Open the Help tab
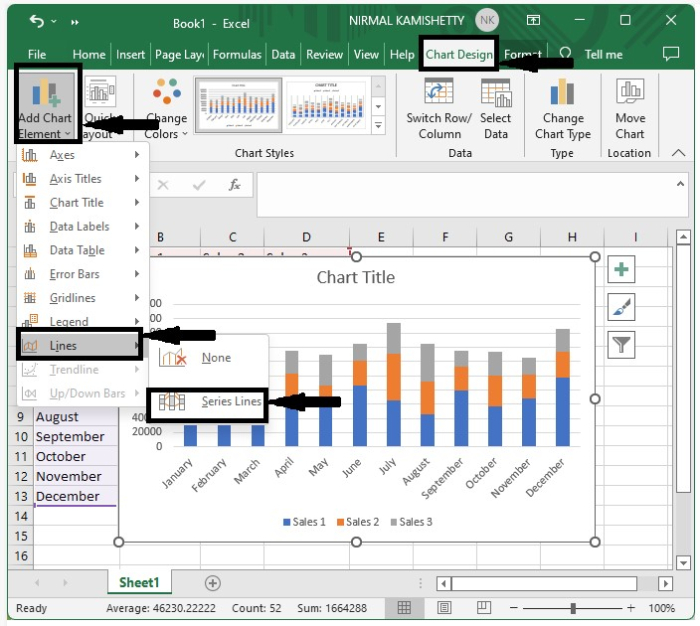Viewport: 700px width, 626px height. pos(402,54)
